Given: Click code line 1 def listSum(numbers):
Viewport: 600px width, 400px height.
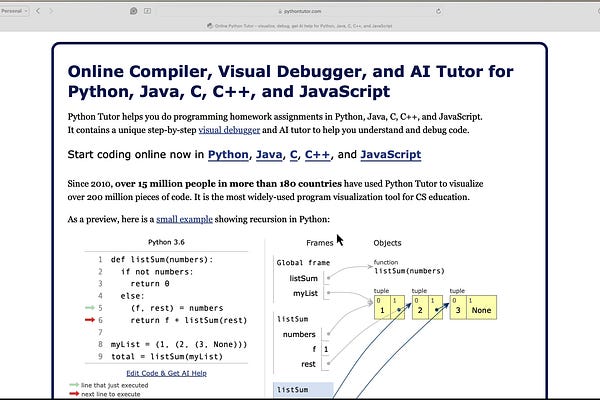Looking at the screenshot, I should (x=161, y=260).
